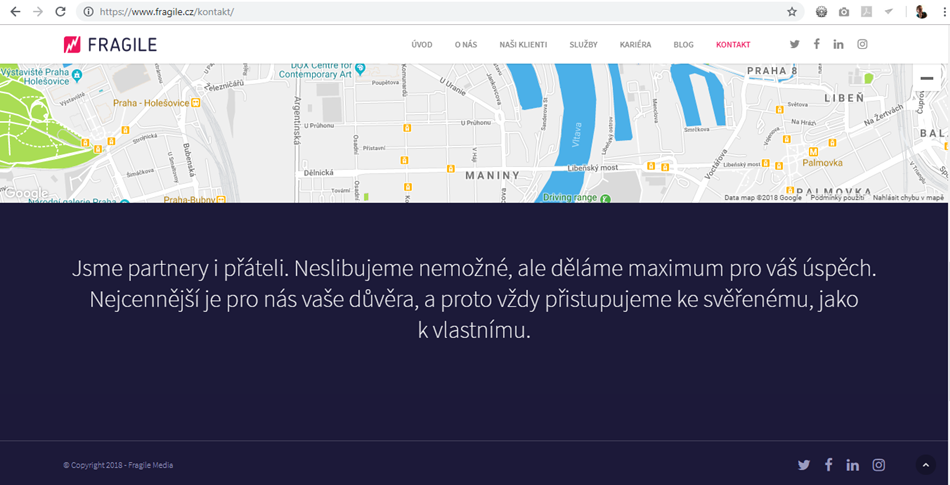Viewport: 950px width, 485px height.
Task: Click the footer Twitter icon
Action: (804, 465)
